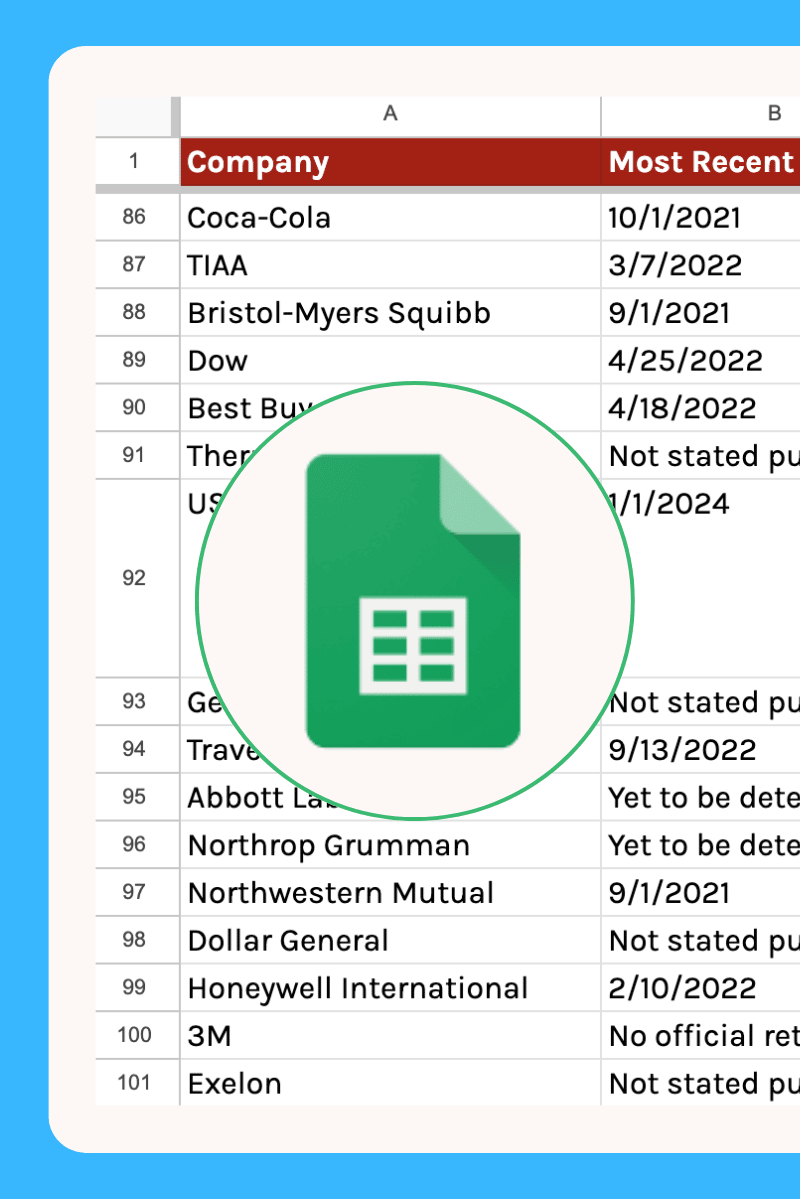This screenshot has width=800, height=1199.
Task: Click the Honeywell International cell
Action: 390,988
